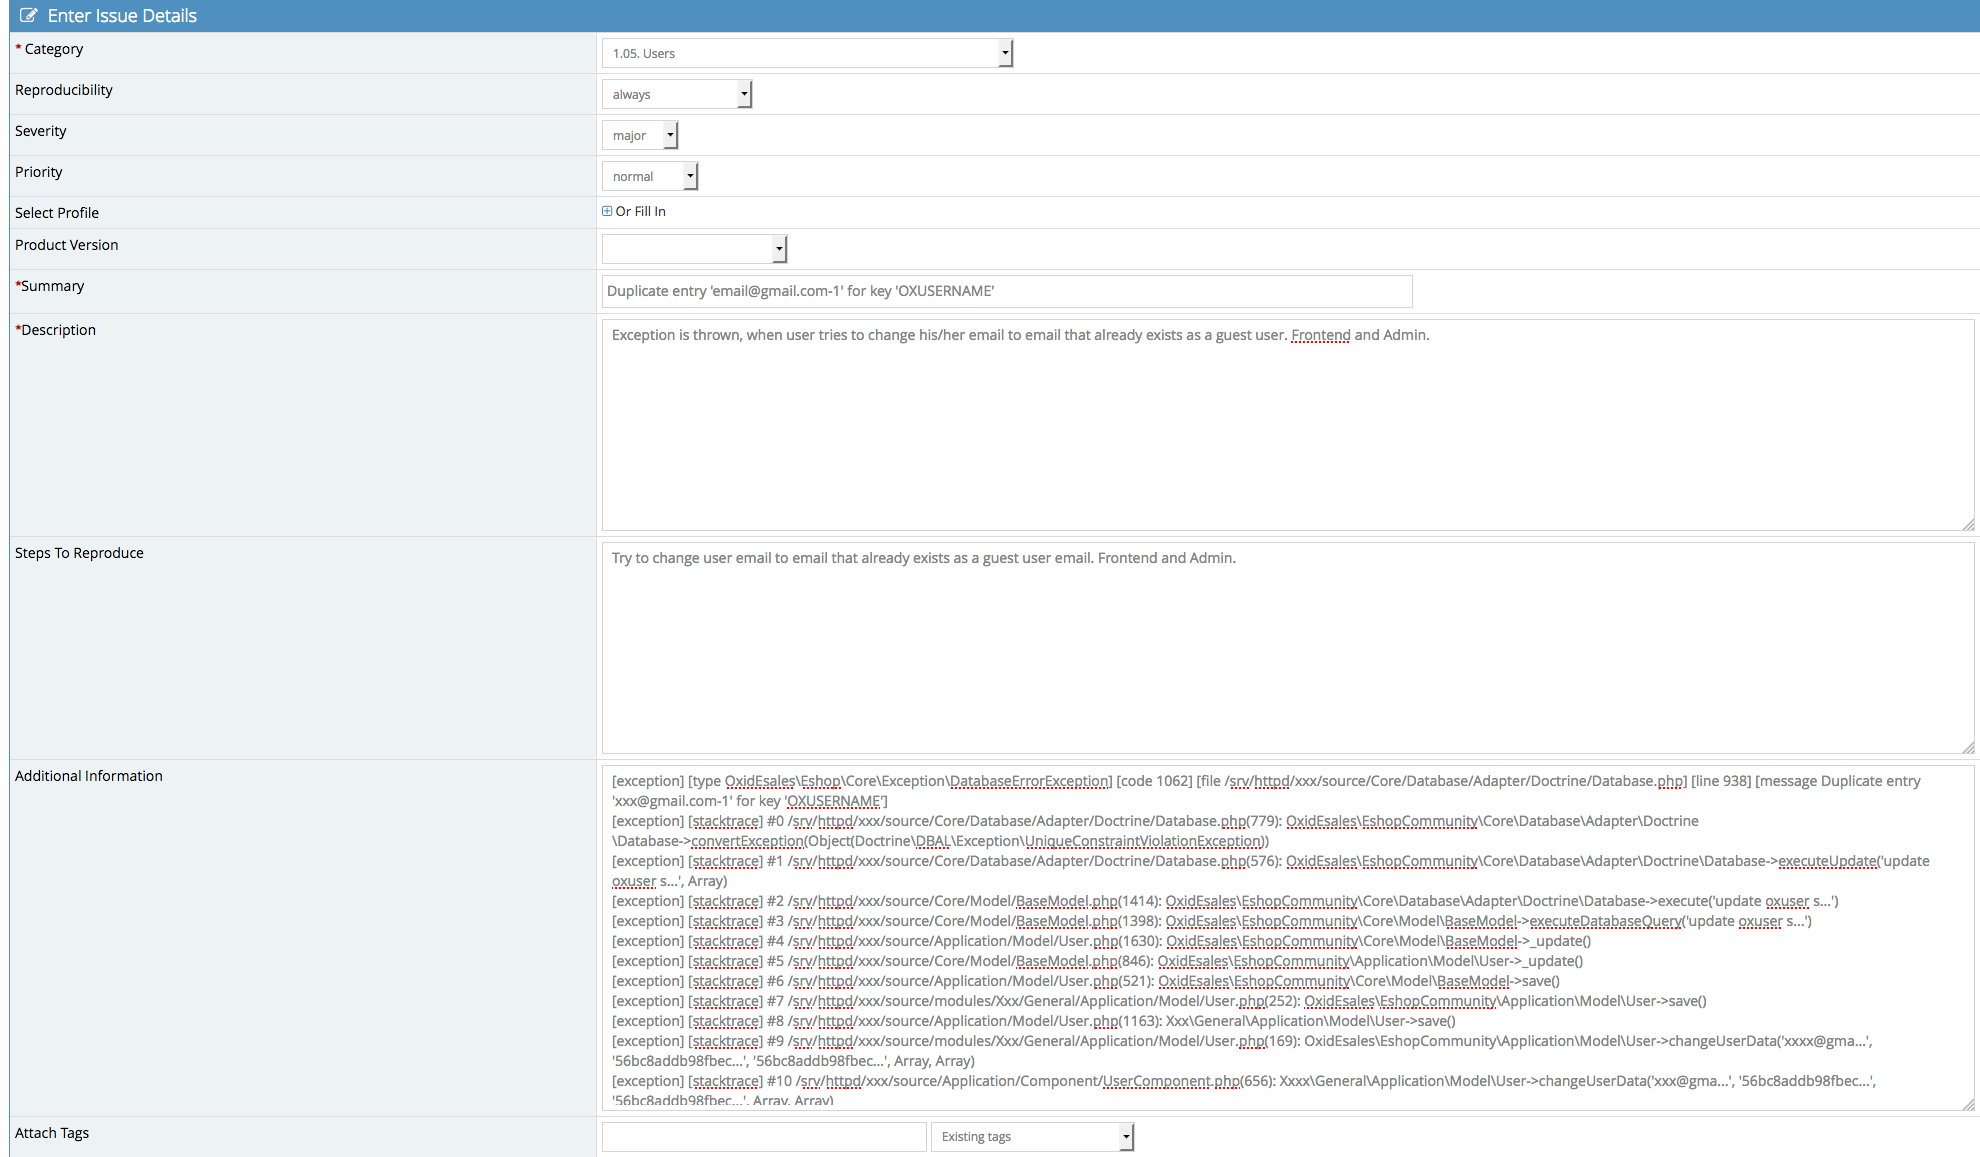Grab the Additional Information resize handle
The width and height of the screenshot is (1980, 1157).
coord(1968,1104)
